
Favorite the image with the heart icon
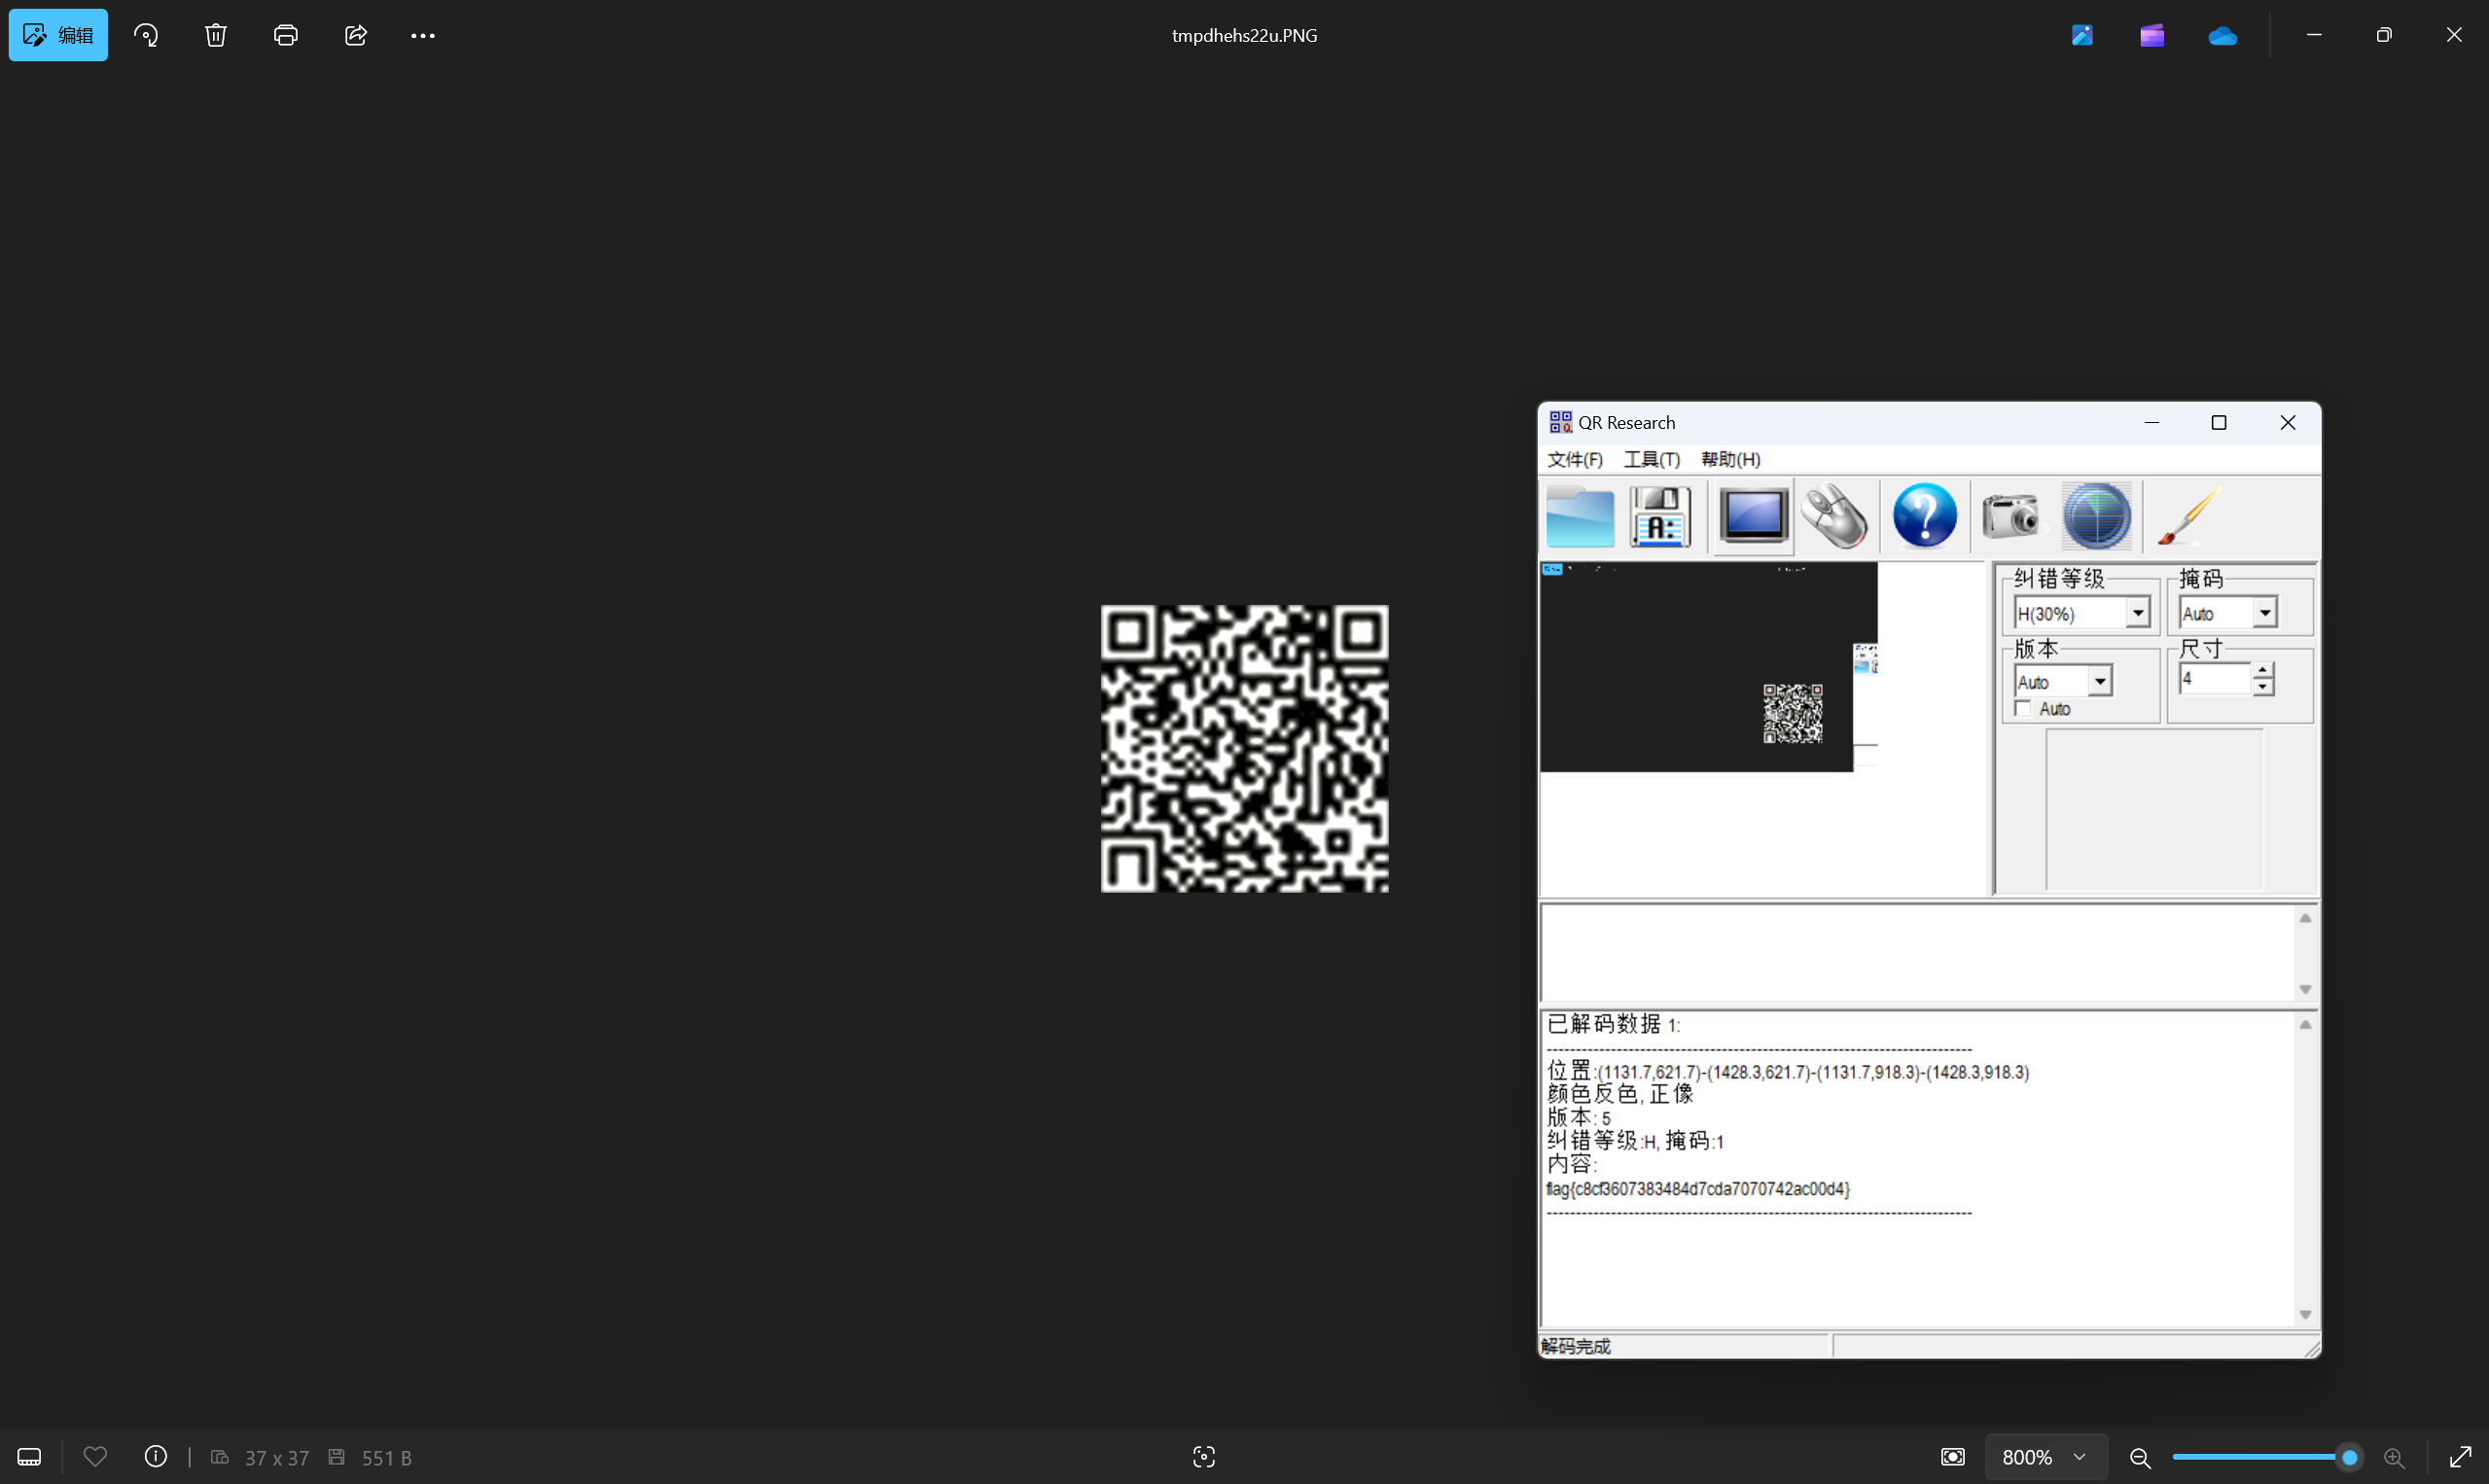pos(95,1457)
